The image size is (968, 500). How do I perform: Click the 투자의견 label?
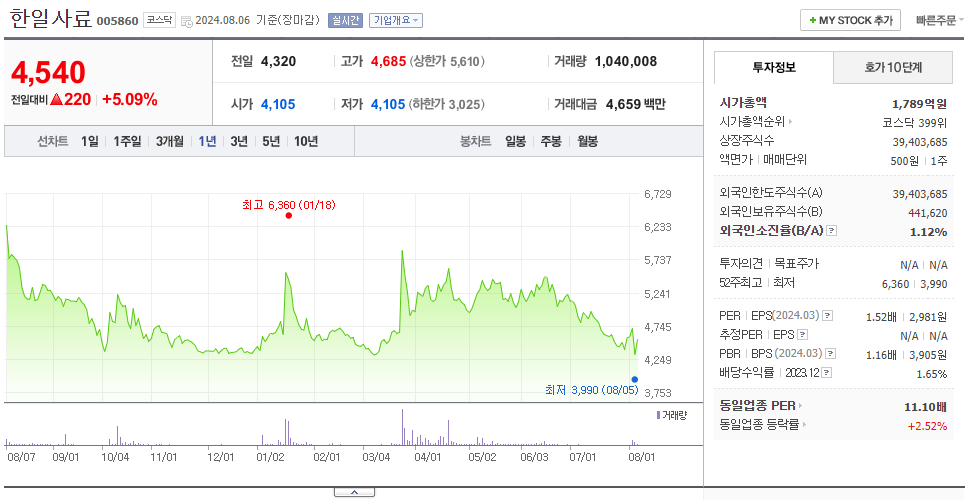pos(741,264)
